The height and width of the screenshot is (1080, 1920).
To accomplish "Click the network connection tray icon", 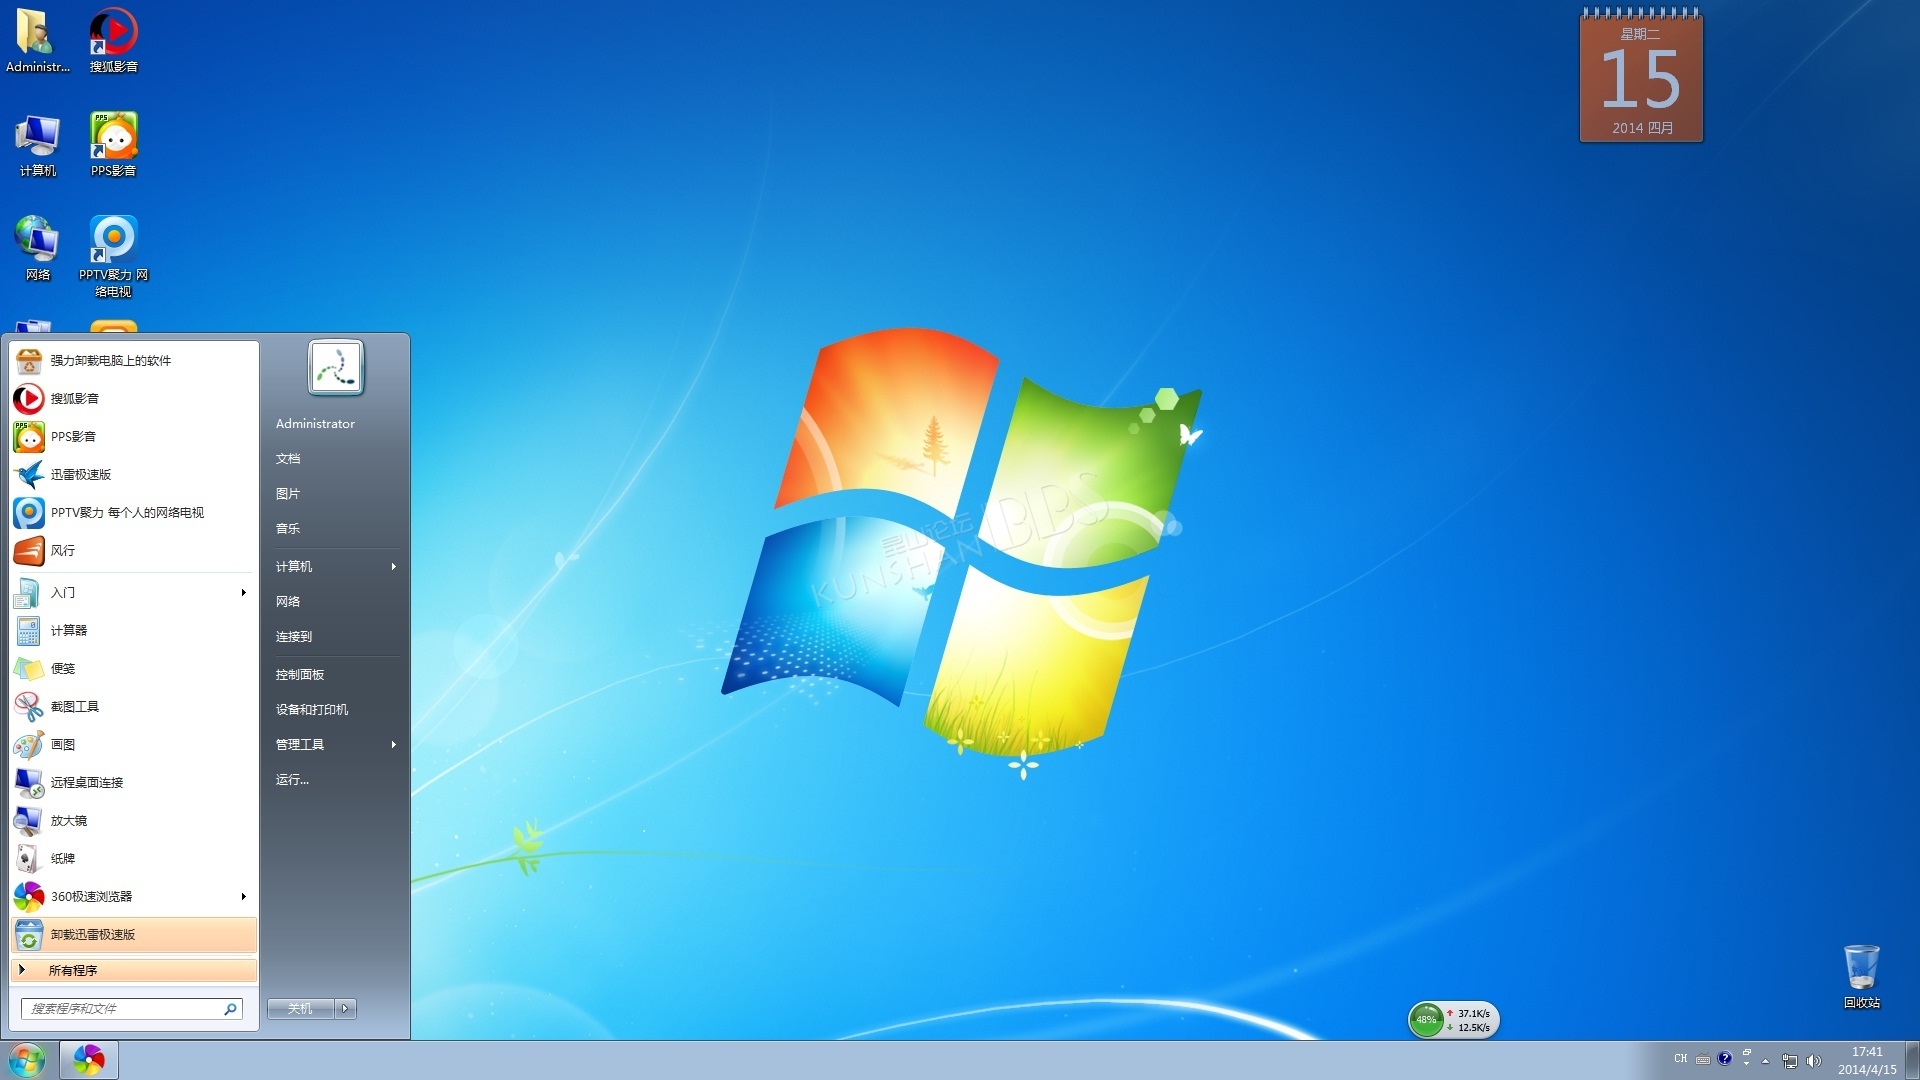I will tap(1790, 1060).
